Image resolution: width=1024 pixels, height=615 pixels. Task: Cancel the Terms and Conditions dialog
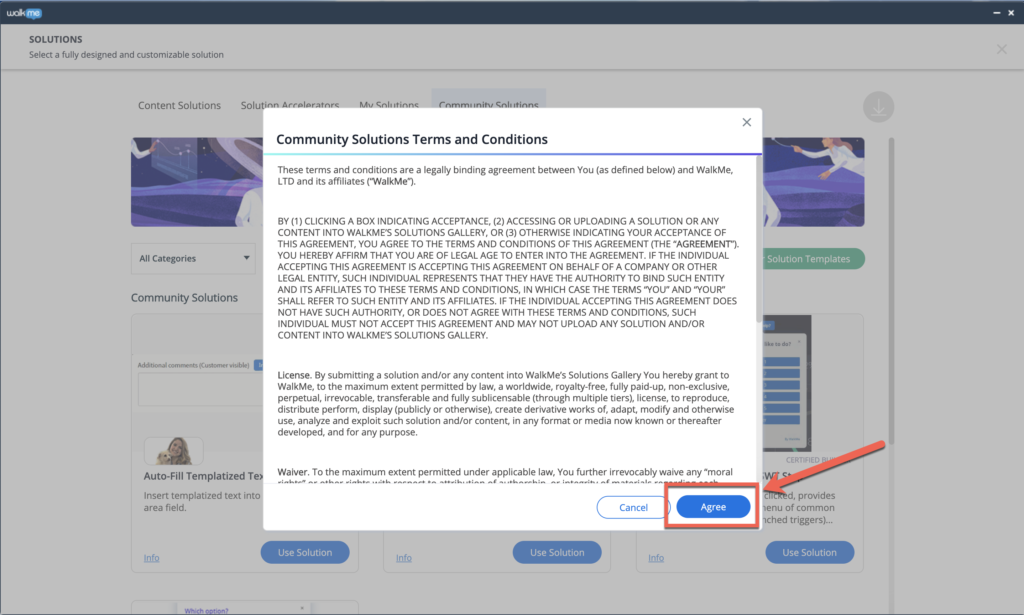(633, 507)
